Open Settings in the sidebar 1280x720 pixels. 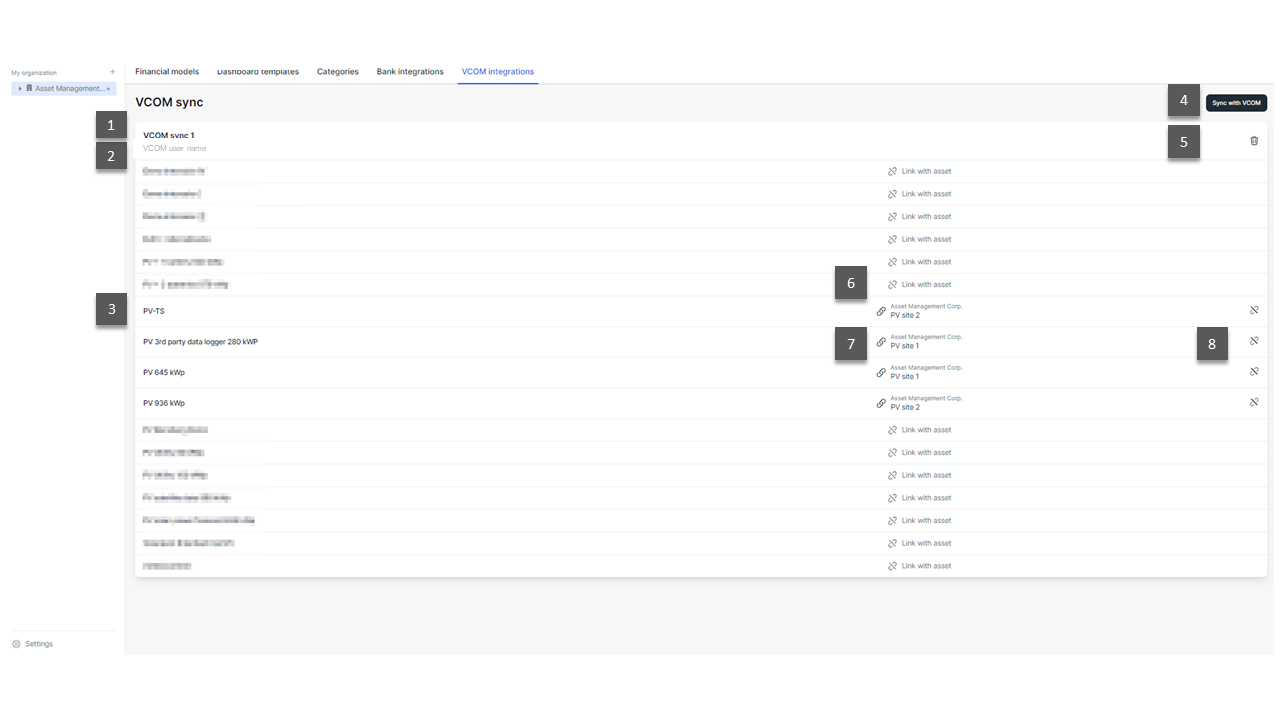[x=33, y=644]
